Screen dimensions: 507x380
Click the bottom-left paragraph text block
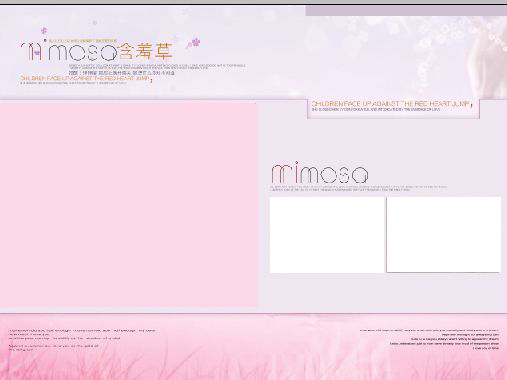[x=82, y=340]
